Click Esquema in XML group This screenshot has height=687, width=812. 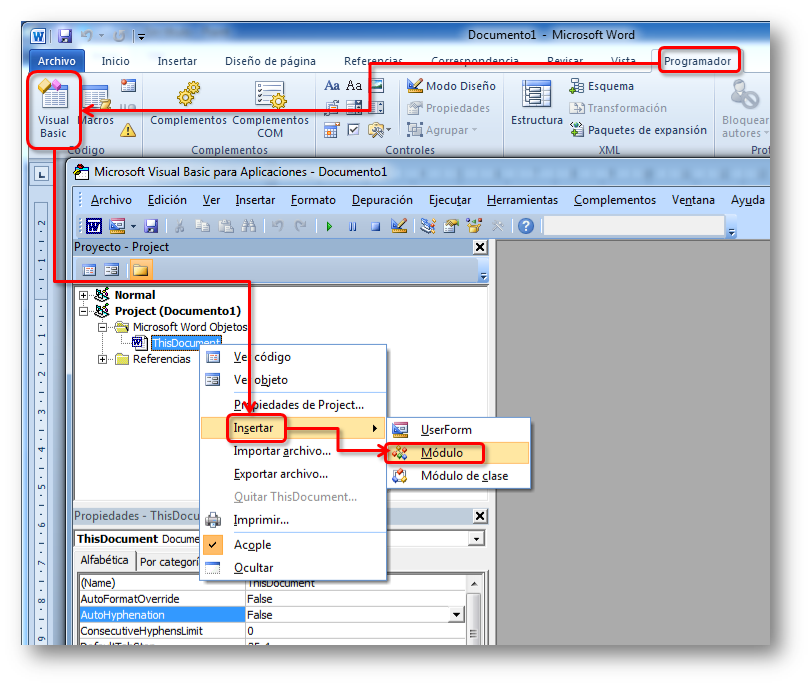[602, 86]
